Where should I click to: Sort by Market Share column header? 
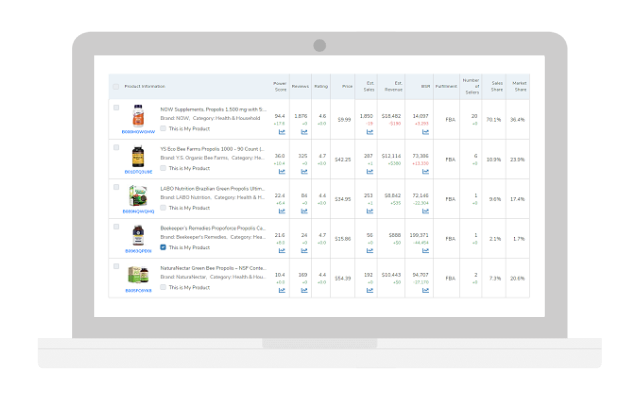(517, 86)
